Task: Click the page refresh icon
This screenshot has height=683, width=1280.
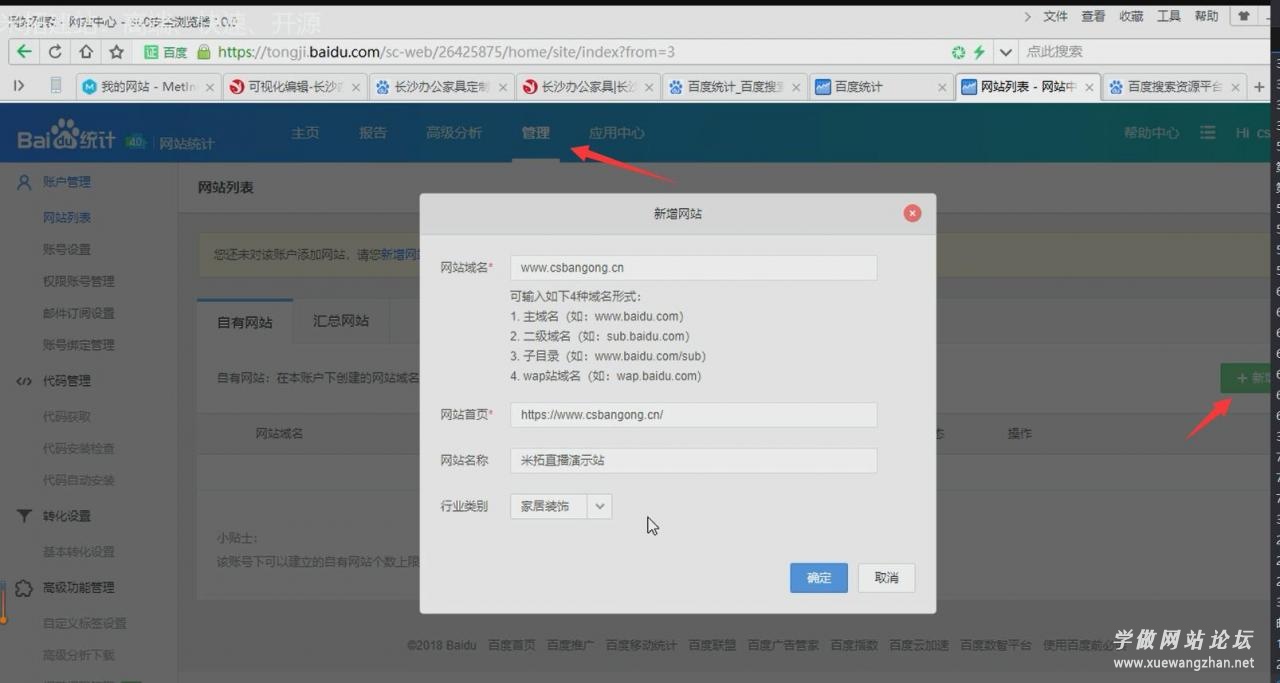Action: click(x=54, y=51)
